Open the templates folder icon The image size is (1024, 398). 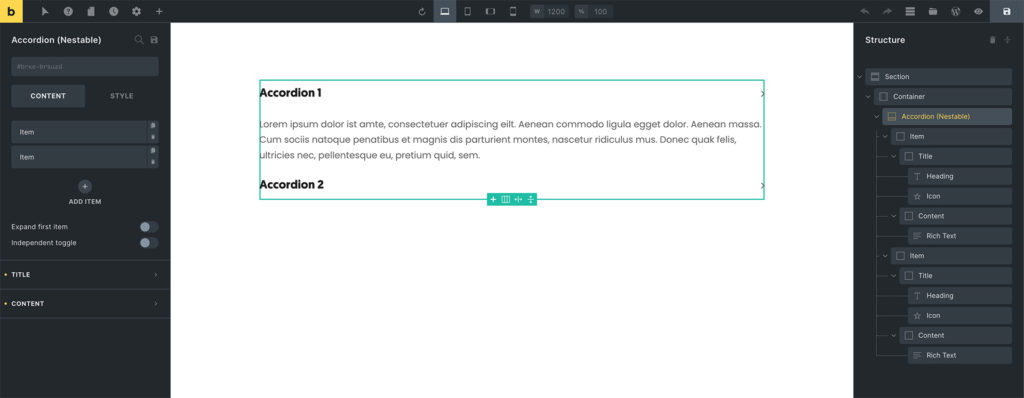click(x=933, y=12)
